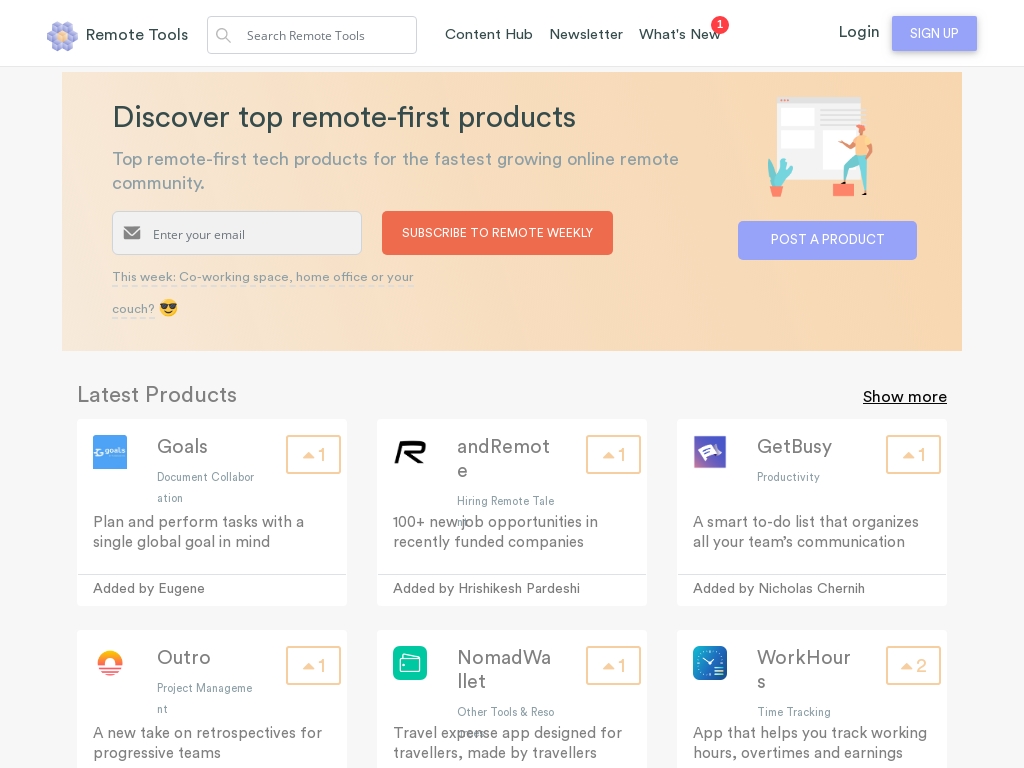Open the Content Hub menu item

point(488,34)
